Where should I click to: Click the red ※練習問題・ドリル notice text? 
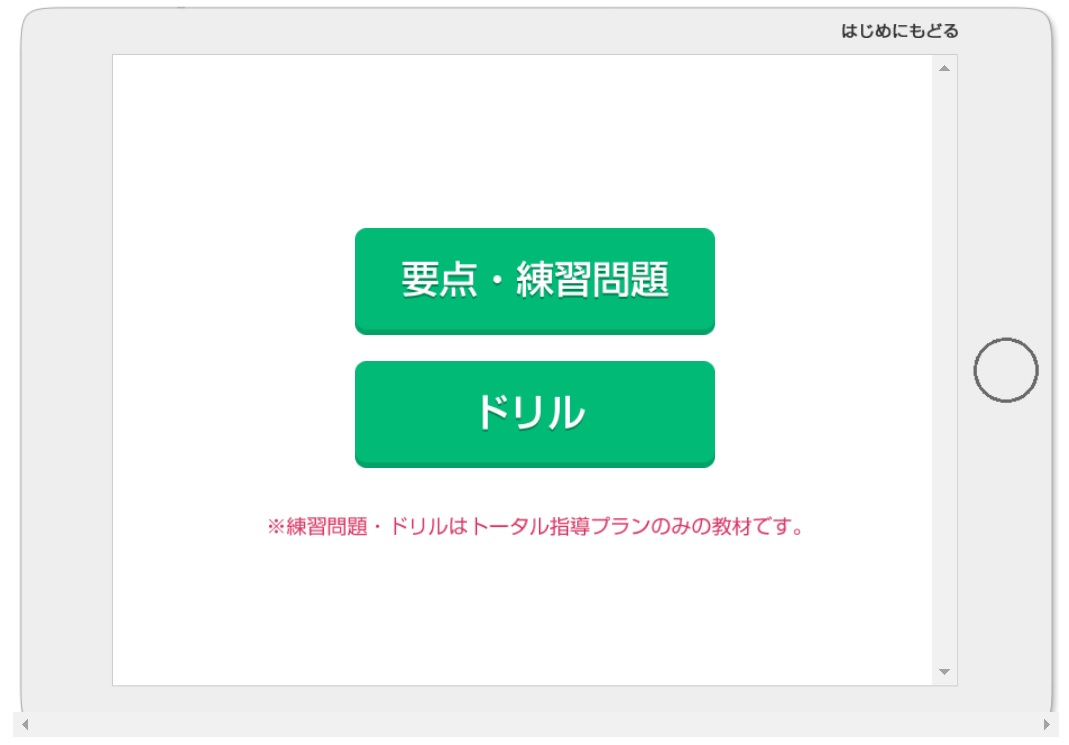536,527
